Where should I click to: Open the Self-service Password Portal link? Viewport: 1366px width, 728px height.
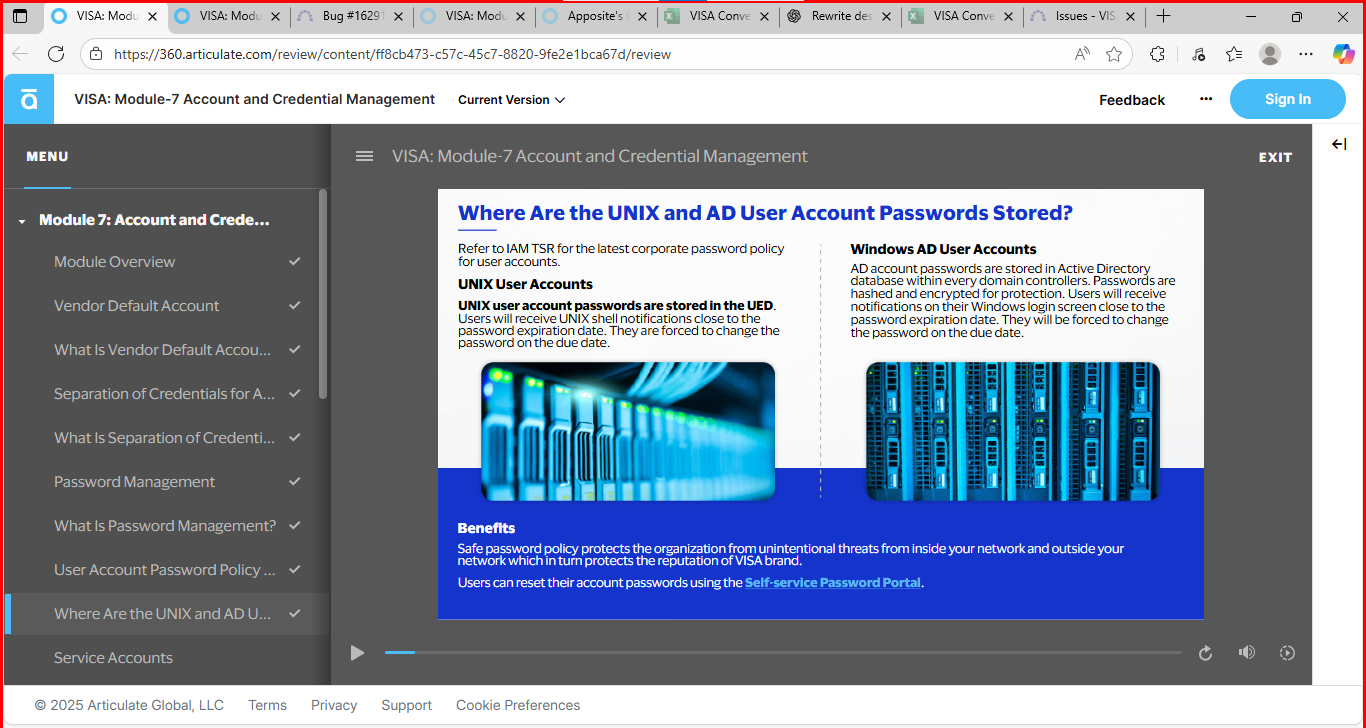[833, 582]
